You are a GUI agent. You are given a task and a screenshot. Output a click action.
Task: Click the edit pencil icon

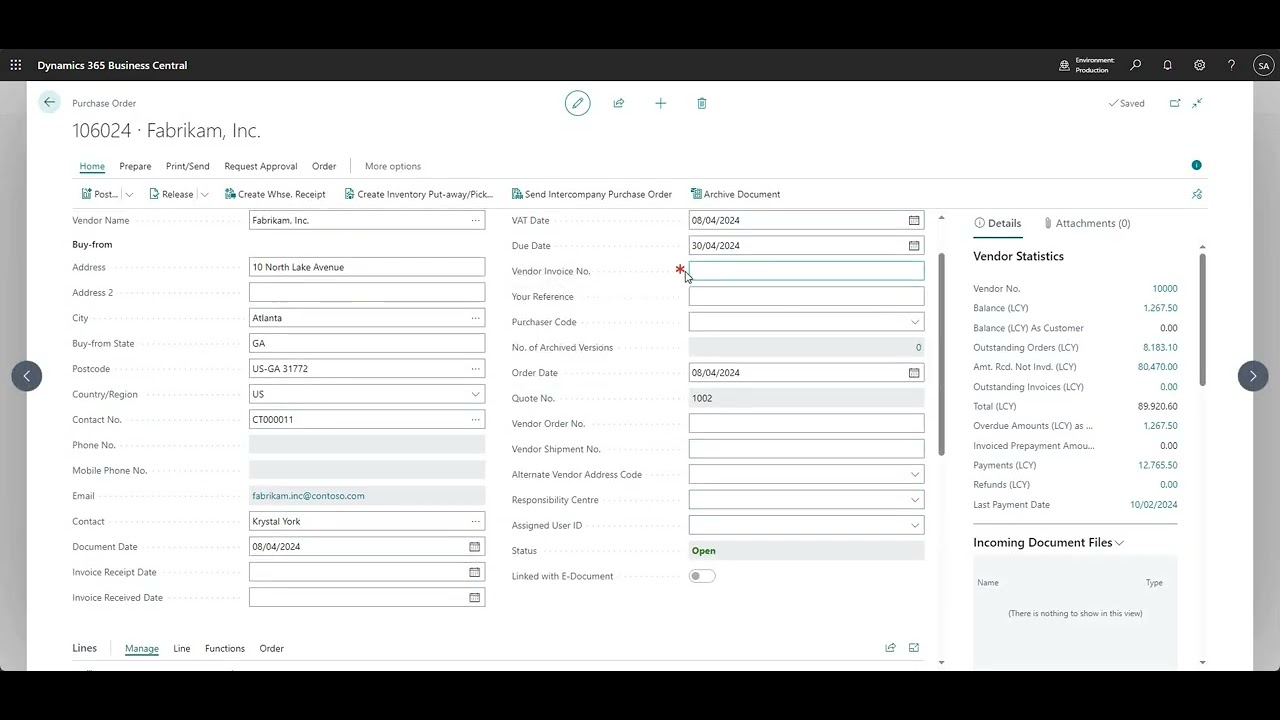point(577,103)
